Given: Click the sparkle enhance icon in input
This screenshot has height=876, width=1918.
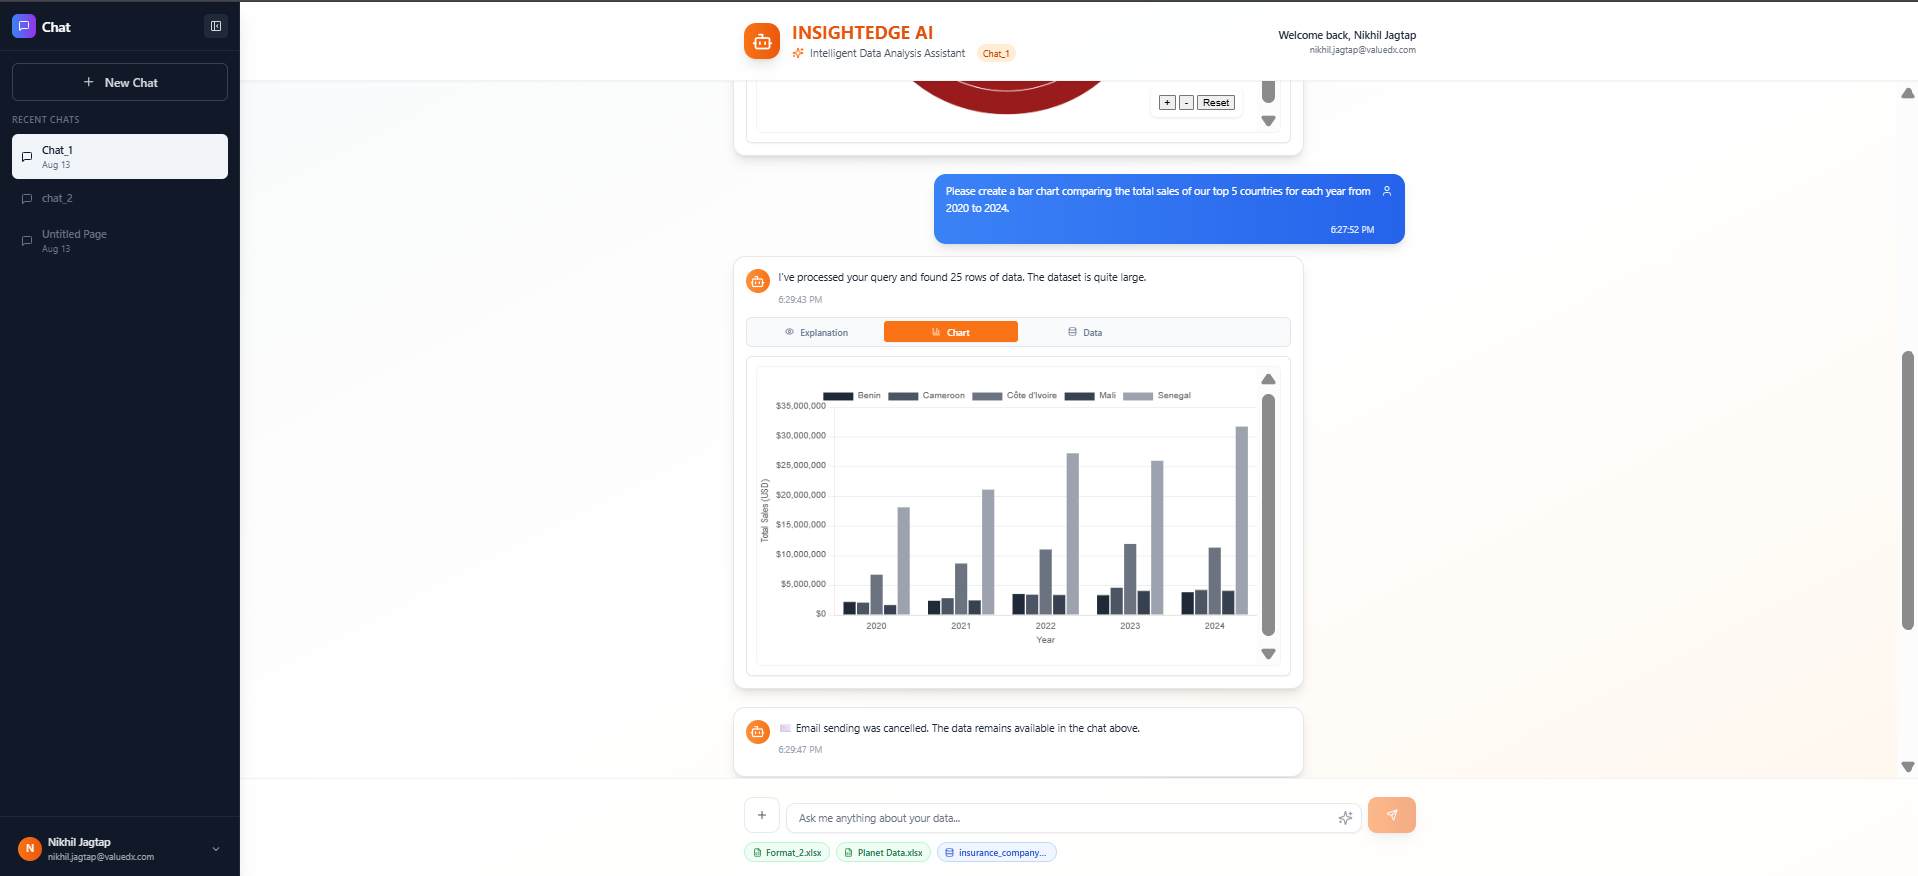Looking at the screenshot, I should (1345, 818).
